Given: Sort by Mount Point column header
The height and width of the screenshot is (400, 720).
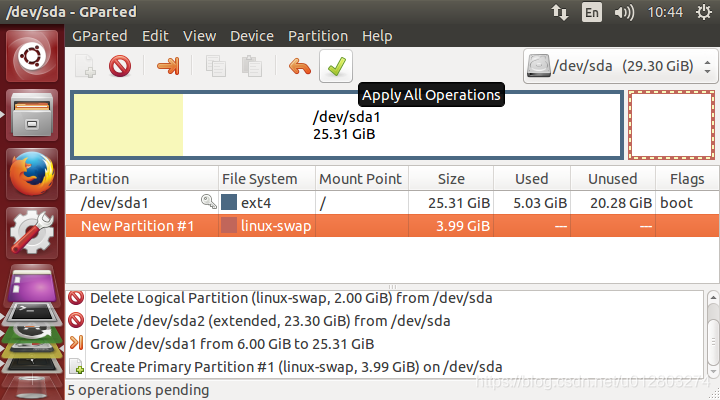Looking at the screenshot, I should [362, 179].
